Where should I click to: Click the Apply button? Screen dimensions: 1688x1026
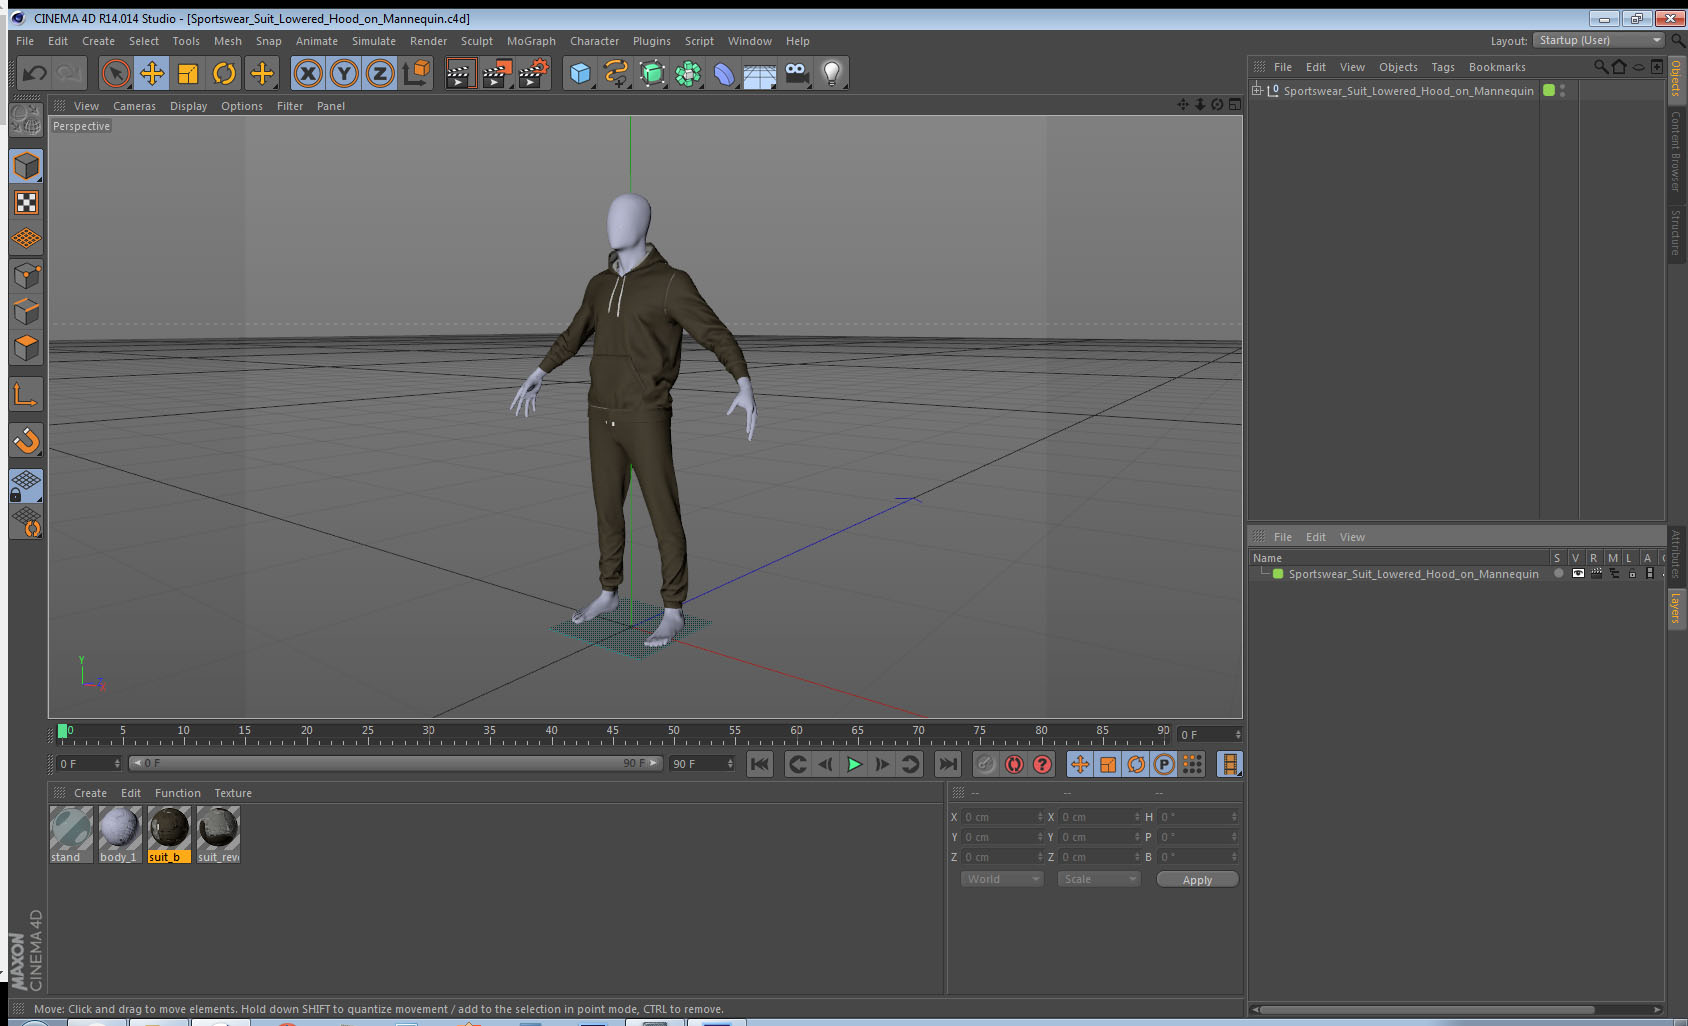click(x=1197, y=880)
